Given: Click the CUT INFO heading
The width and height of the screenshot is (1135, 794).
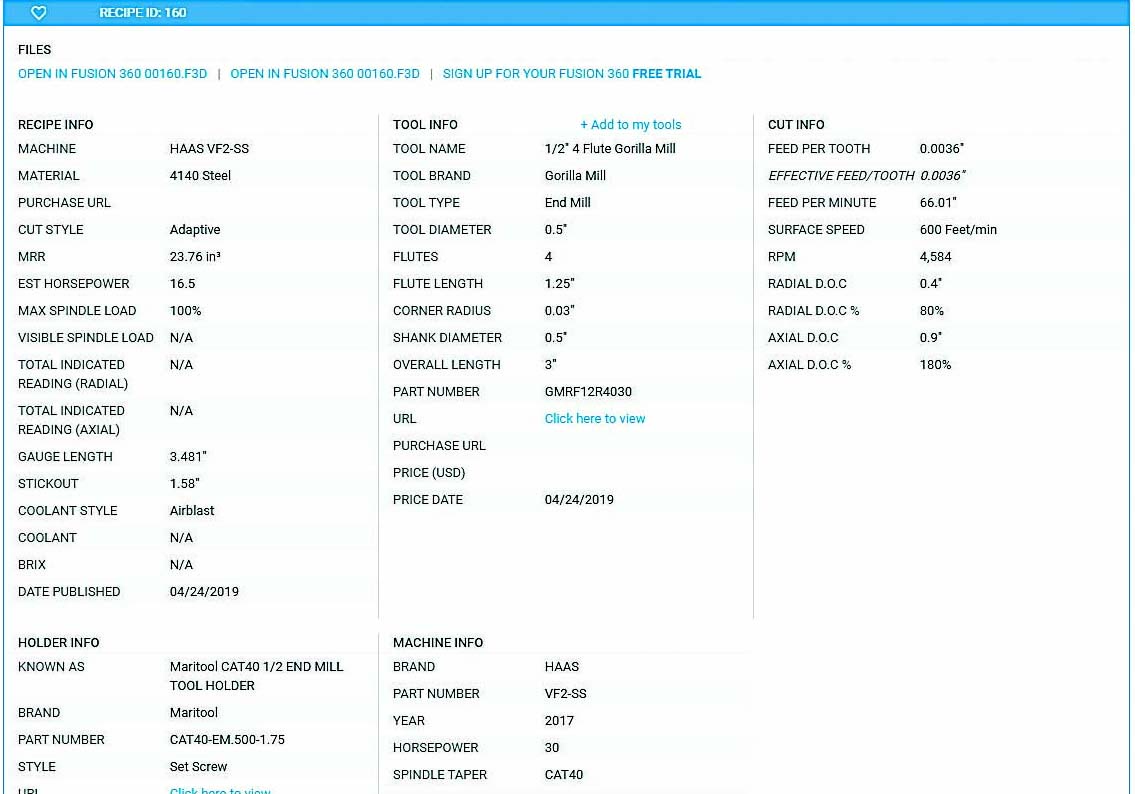Looking at the screenshot, I should pyautogui.click(x=796, y=124).
